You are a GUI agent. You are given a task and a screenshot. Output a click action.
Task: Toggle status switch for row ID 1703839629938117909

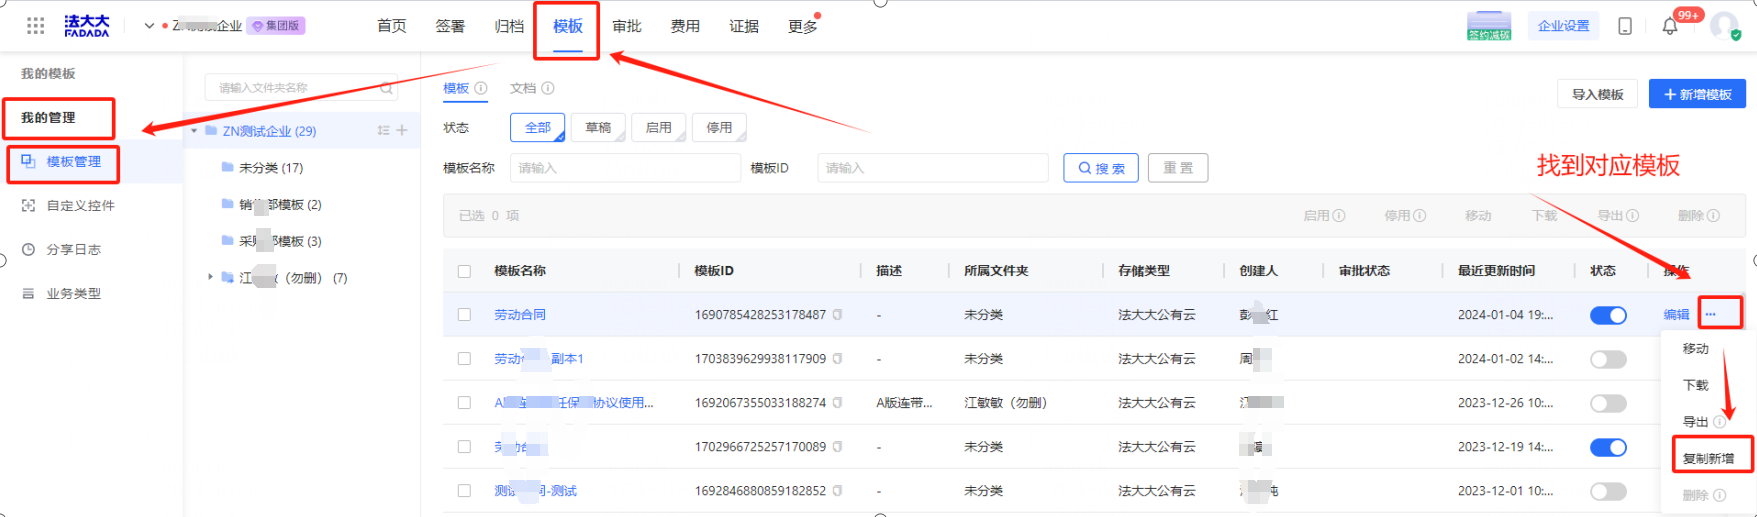(1608, 359)
